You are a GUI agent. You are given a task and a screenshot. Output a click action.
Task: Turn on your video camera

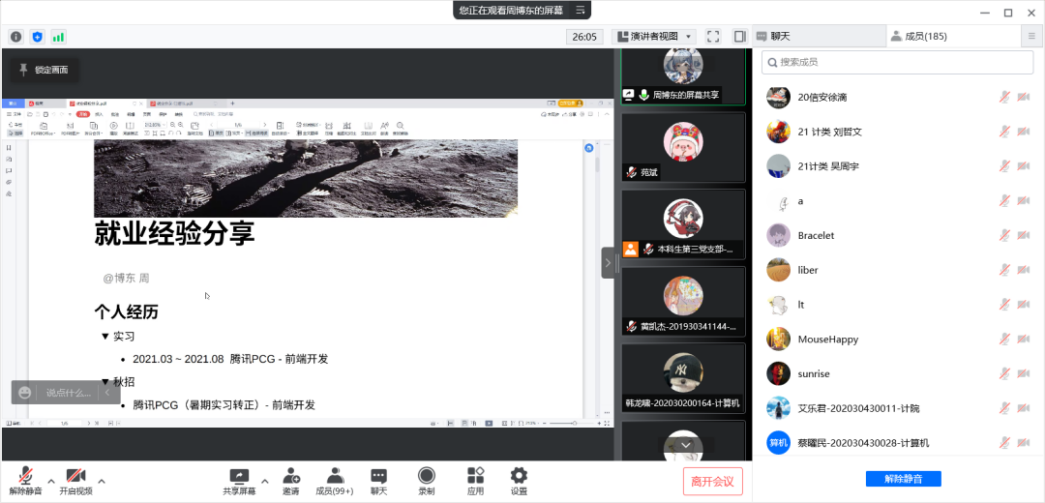pos(75,481)
